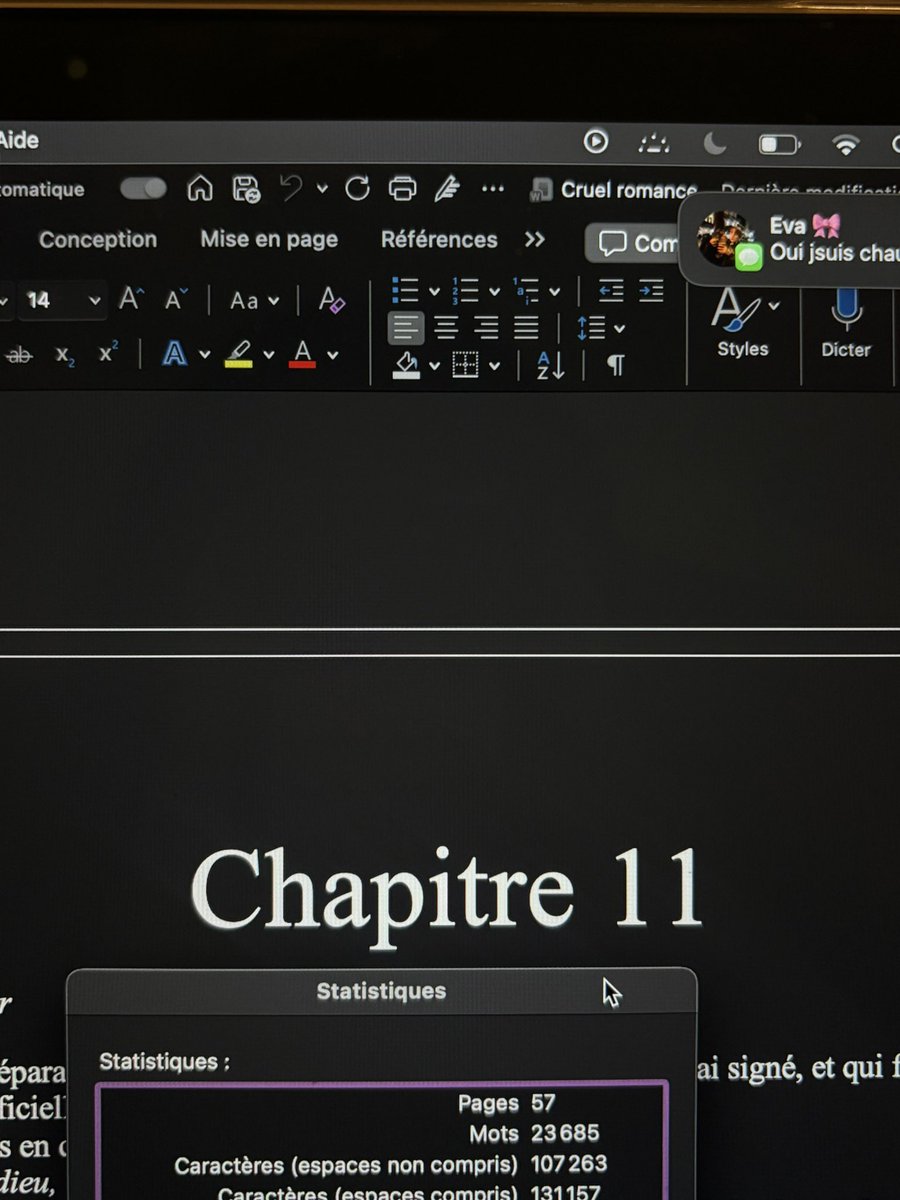
Task: Open the Aide menu in the menu bar
Action: coord(18,140)
